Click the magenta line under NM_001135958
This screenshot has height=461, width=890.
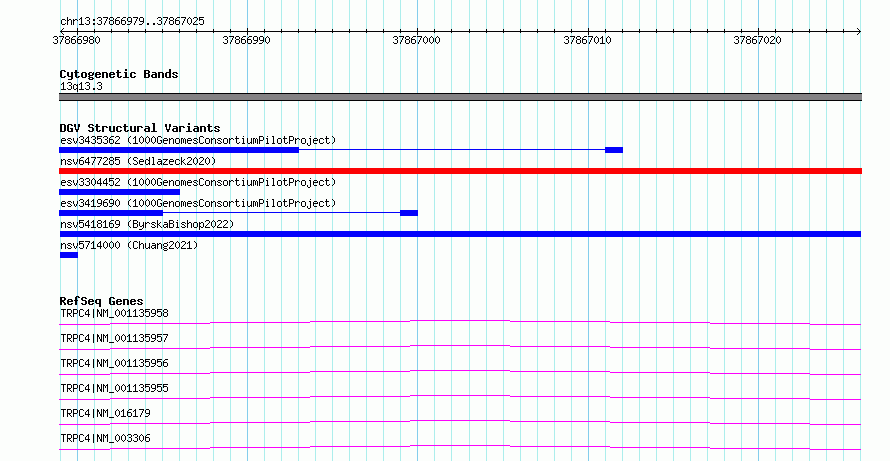pyautogui.click(x=460, y=322)
